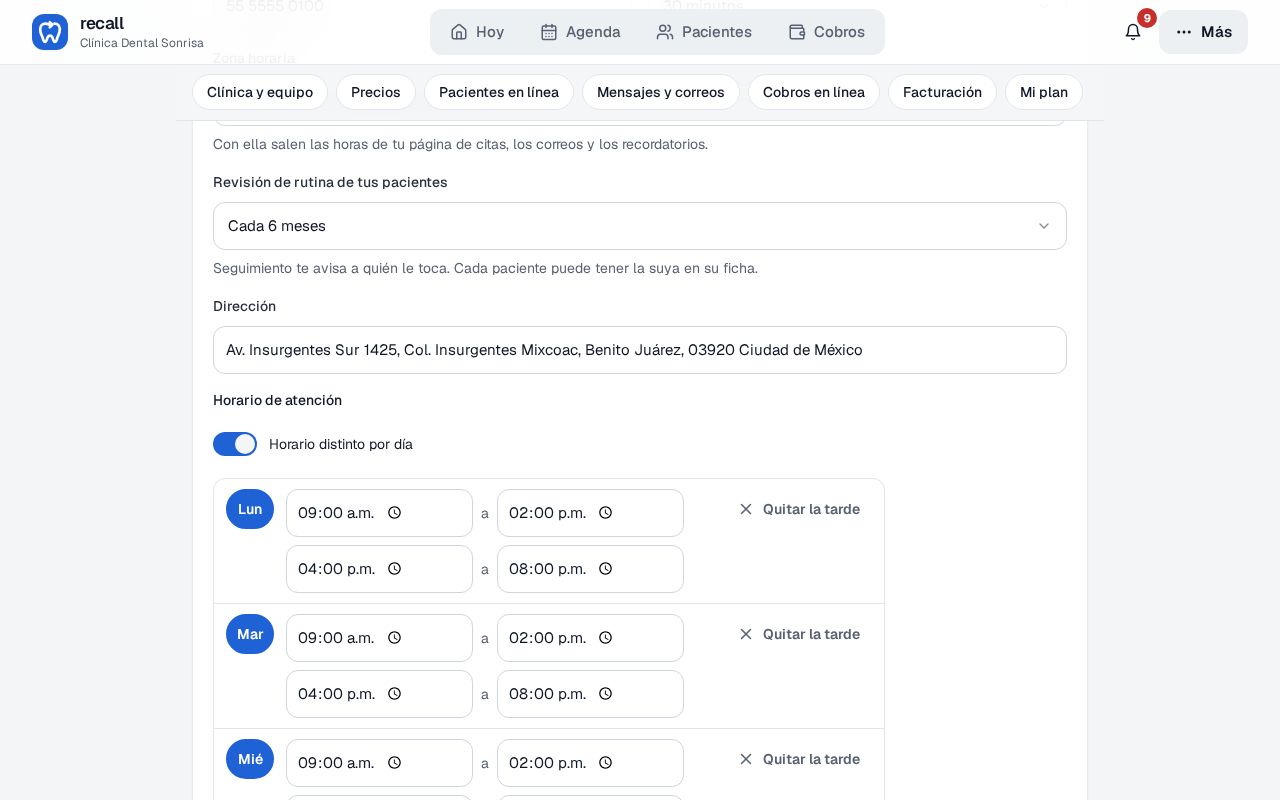Click the red 9 notification badge
Image resolution: width=1280 pixels, height=800 pixels.
1147,18
